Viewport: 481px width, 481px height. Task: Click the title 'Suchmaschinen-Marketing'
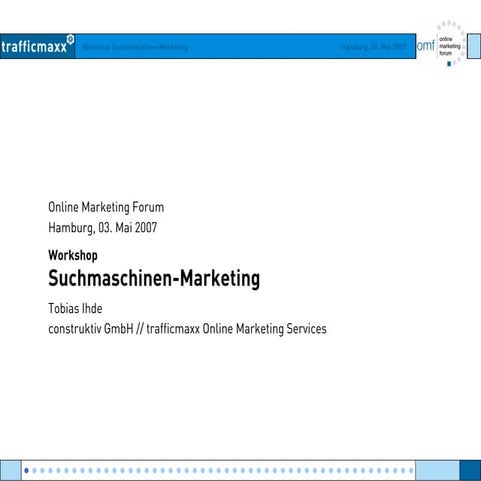pyautogui.click(x=154, y=279)
